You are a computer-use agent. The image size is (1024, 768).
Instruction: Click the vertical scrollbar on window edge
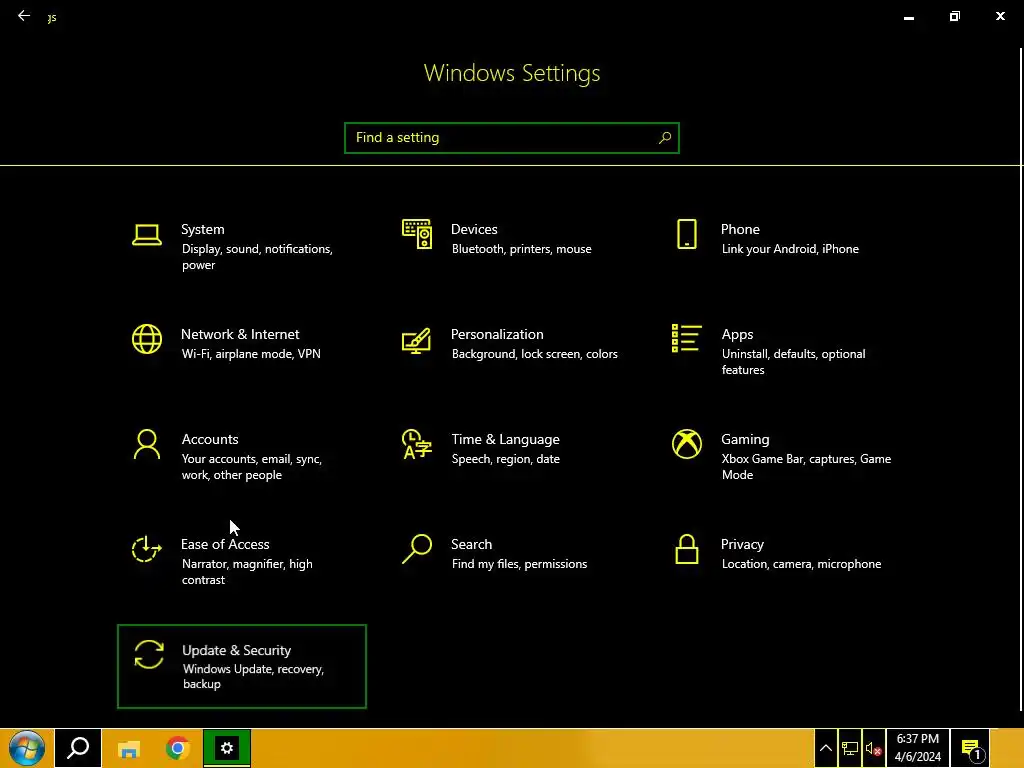pos(1021,379)
